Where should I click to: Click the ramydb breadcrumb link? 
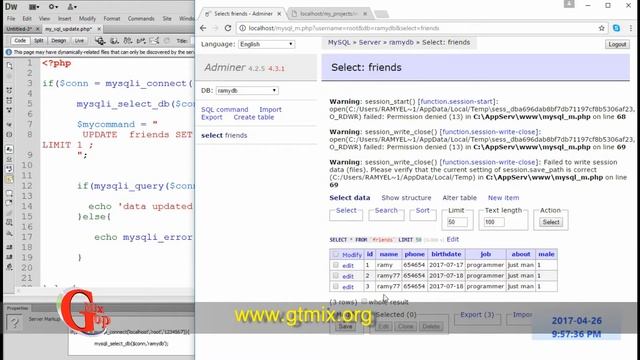(401, 42)
